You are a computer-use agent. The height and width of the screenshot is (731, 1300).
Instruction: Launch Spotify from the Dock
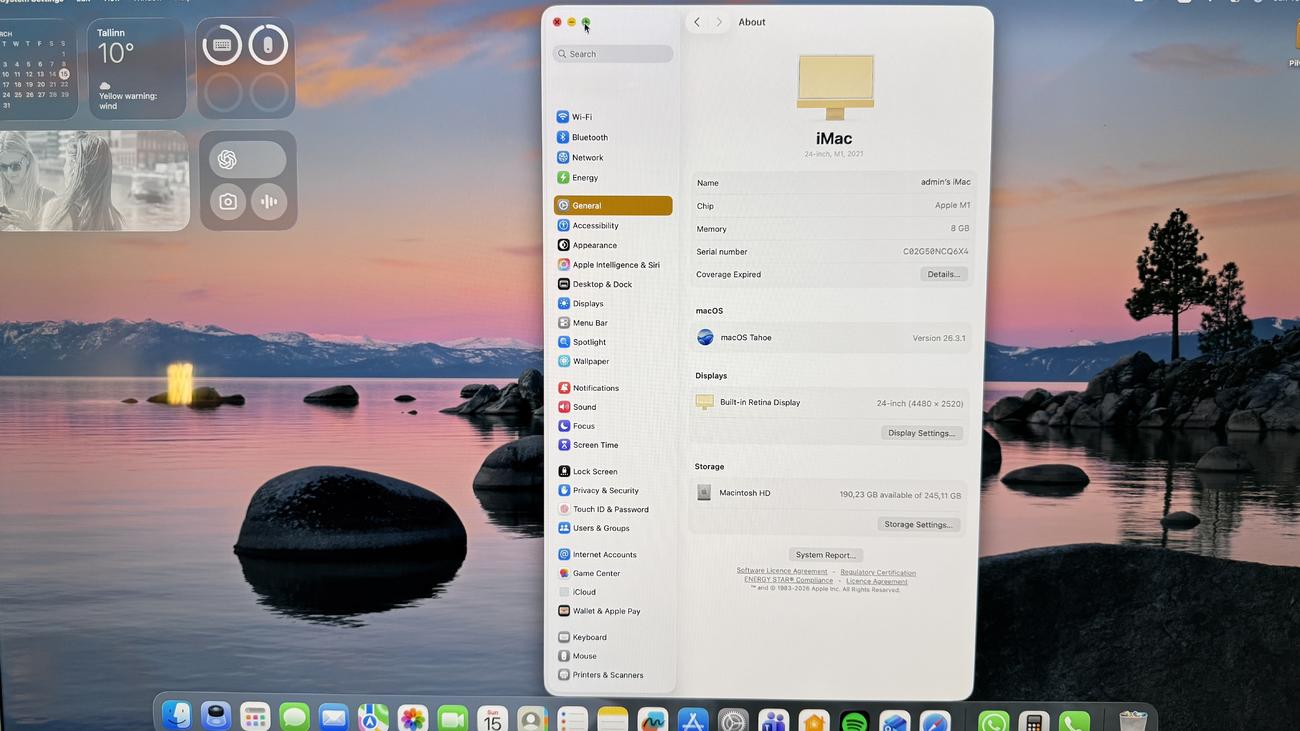(854, 721)
